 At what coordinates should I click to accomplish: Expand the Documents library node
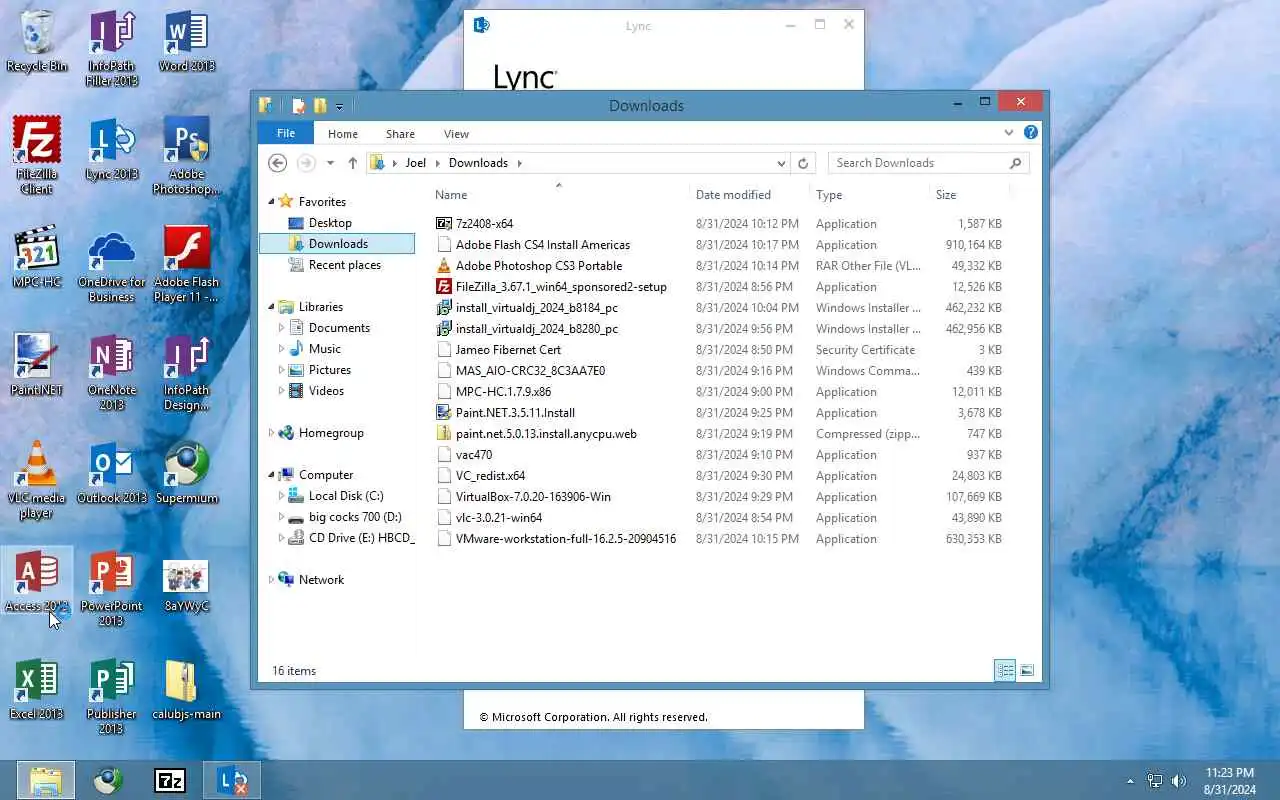coord(281,328)
